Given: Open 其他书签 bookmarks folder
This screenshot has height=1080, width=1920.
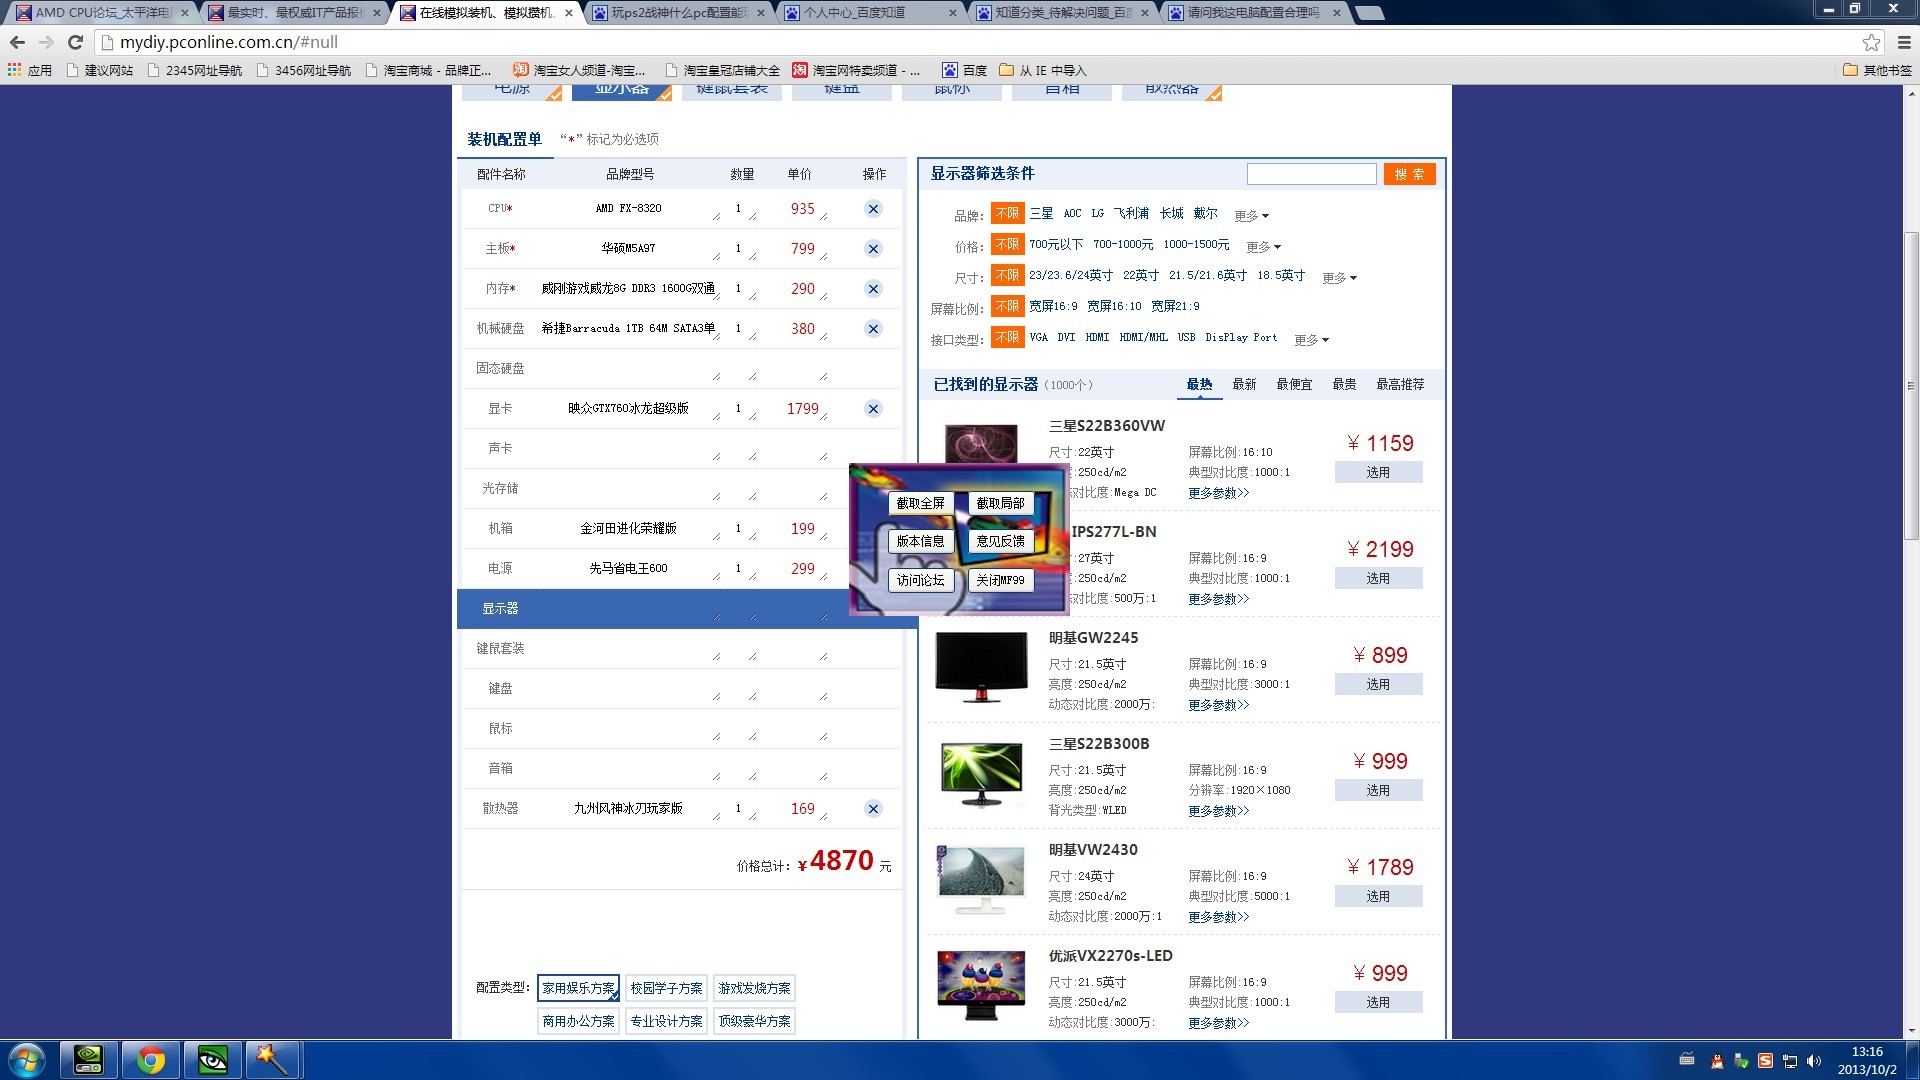Looking at the screenshot, I should [x=1877, y=70].
